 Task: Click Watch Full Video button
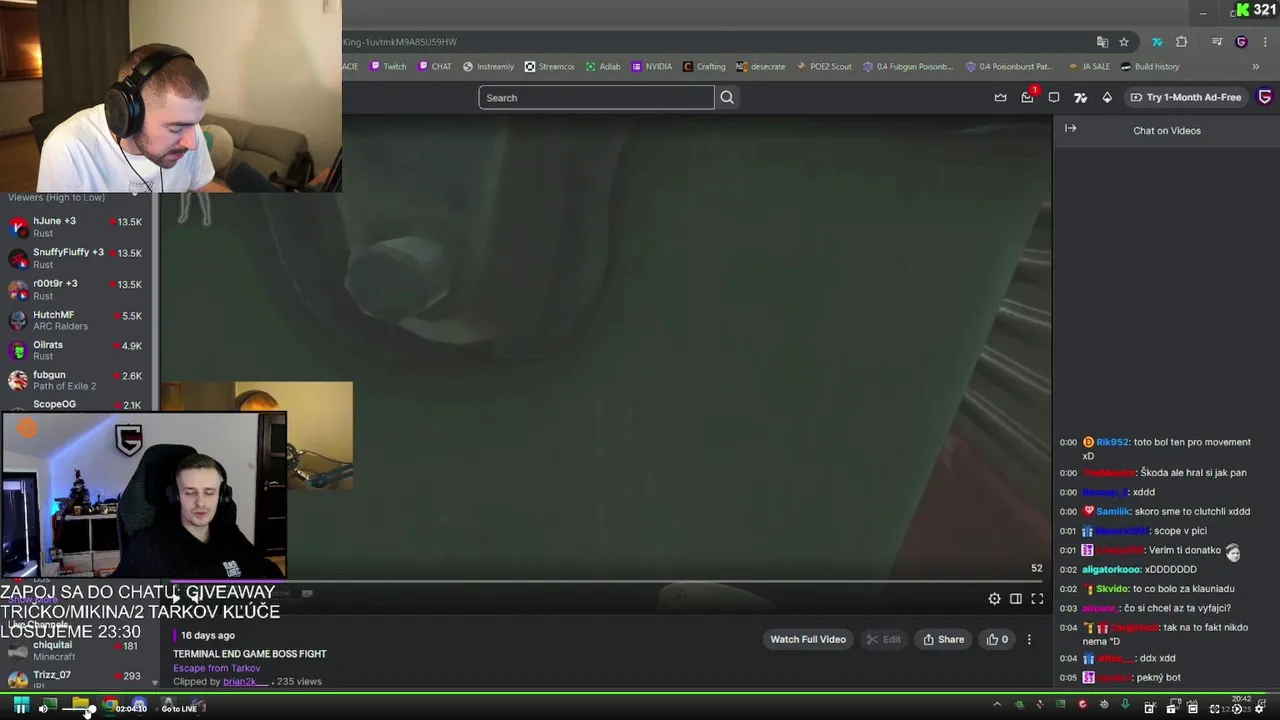click(808, 639)
